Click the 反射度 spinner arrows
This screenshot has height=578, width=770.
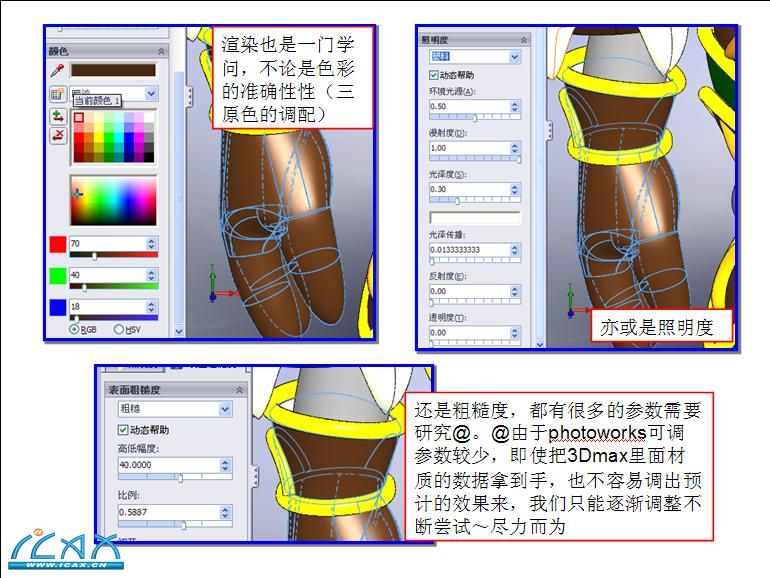tap(515, 291)
